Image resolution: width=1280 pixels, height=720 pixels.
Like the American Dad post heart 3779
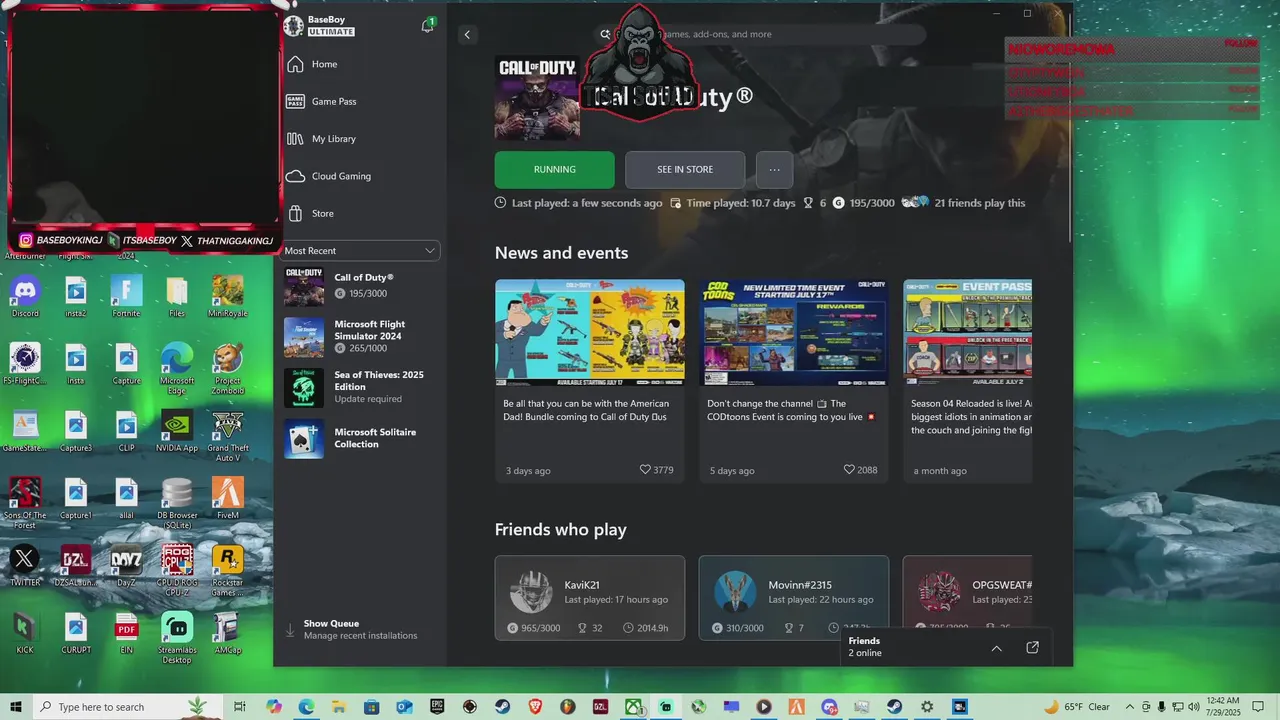[x=646, y=470]
